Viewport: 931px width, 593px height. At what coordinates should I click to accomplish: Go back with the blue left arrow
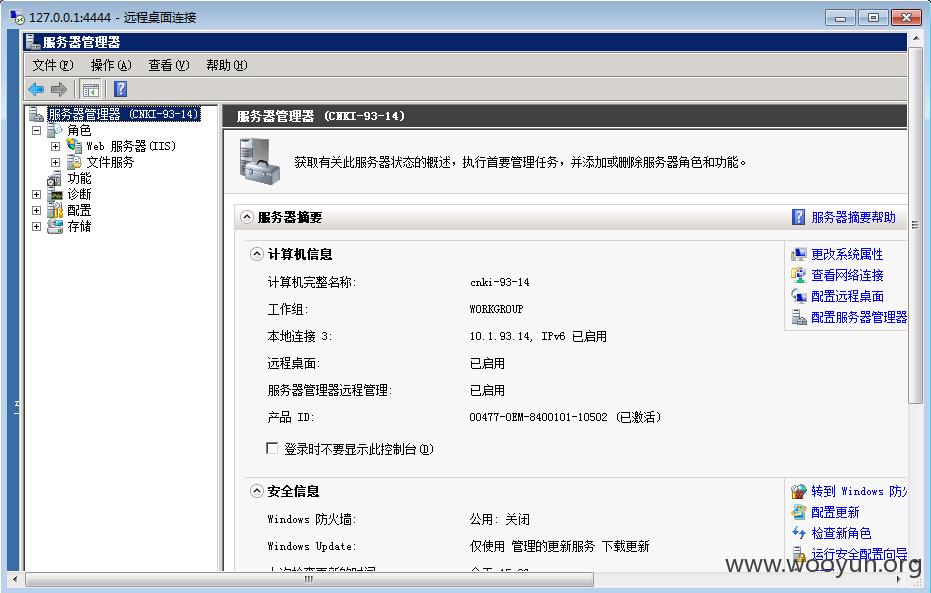pos(36,90)
